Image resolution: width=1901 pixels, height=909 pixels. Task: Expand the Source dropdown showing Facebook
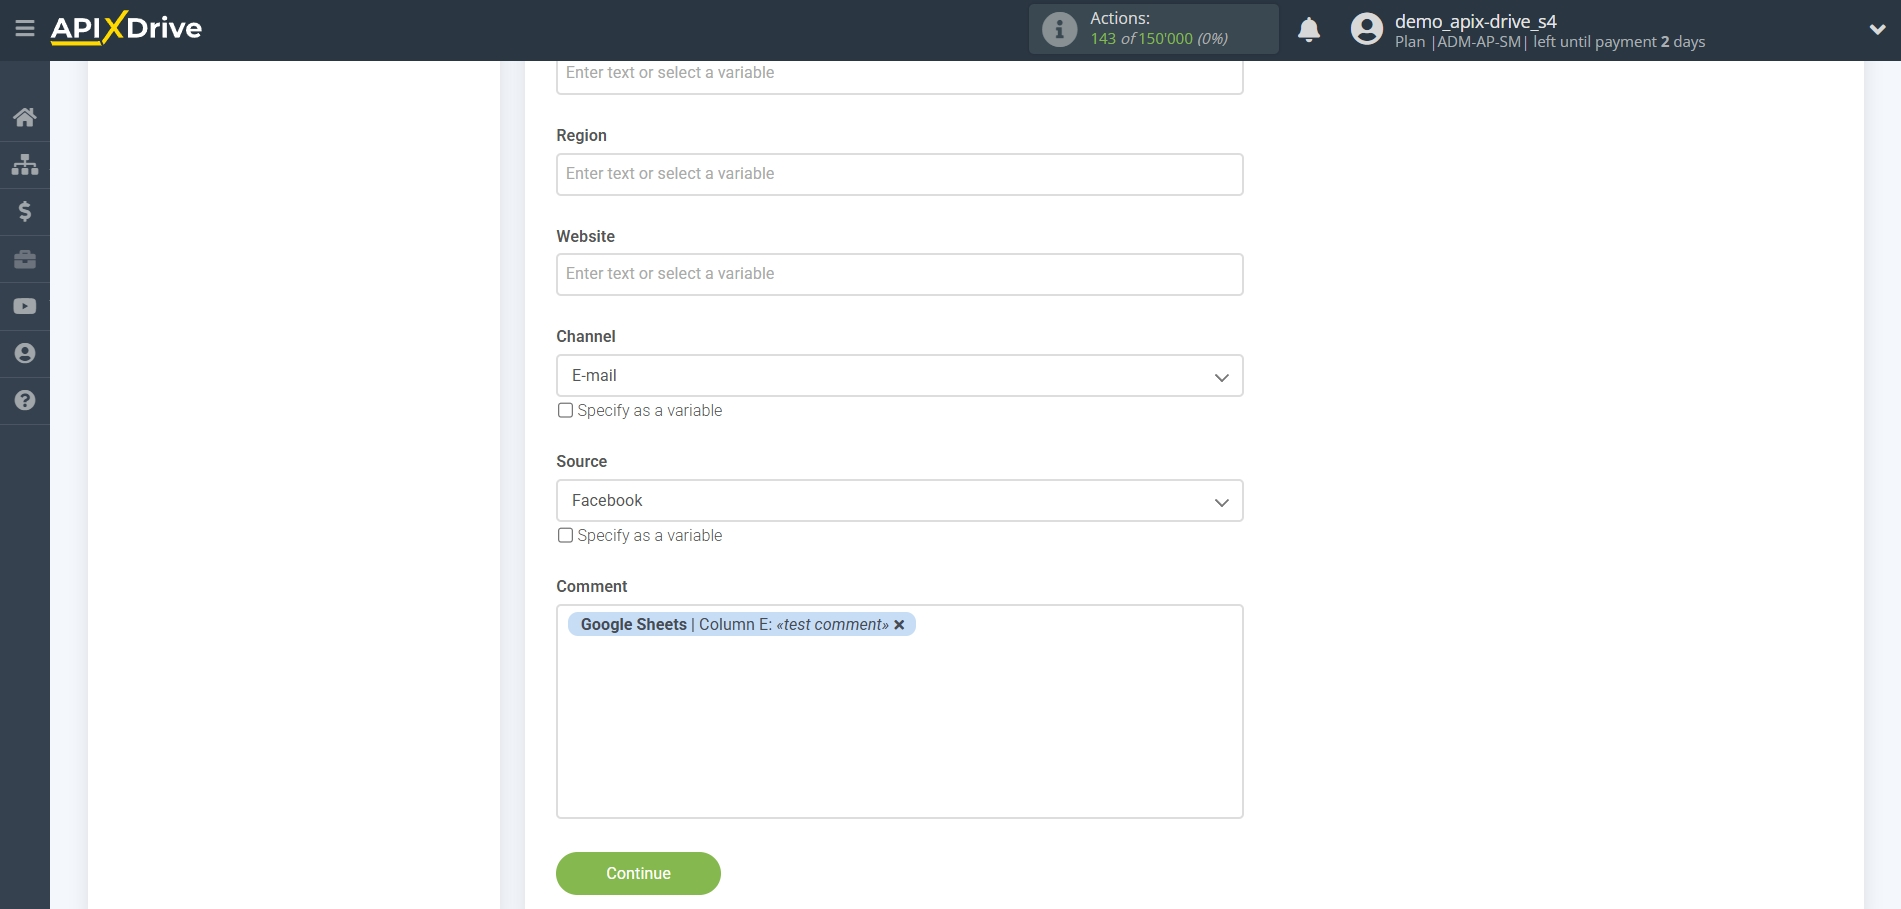click(899, 501)
